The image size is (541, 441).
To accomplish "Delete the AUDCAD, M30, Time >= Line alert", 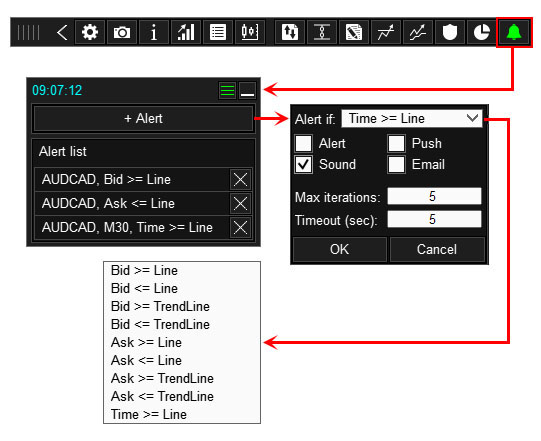I will click(240, 227).
